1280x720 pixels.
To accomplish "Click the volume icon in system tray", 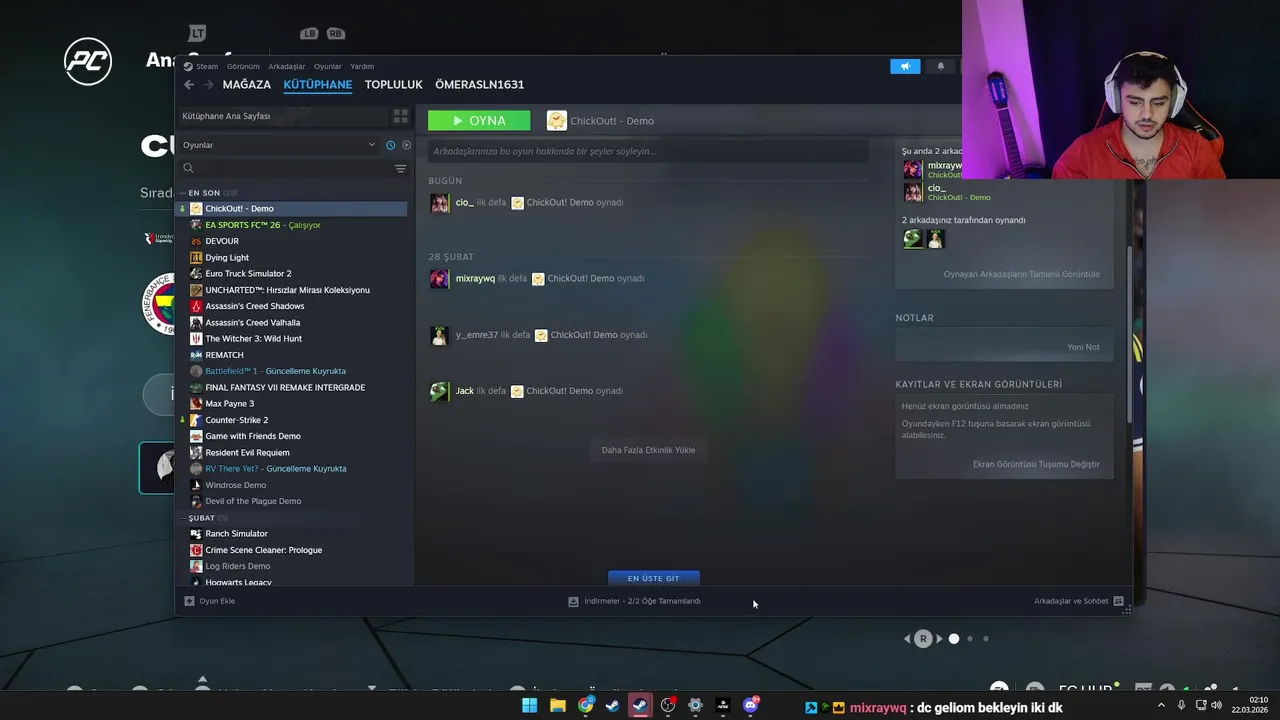I will pyautogui.click(x=1216, y=705).
